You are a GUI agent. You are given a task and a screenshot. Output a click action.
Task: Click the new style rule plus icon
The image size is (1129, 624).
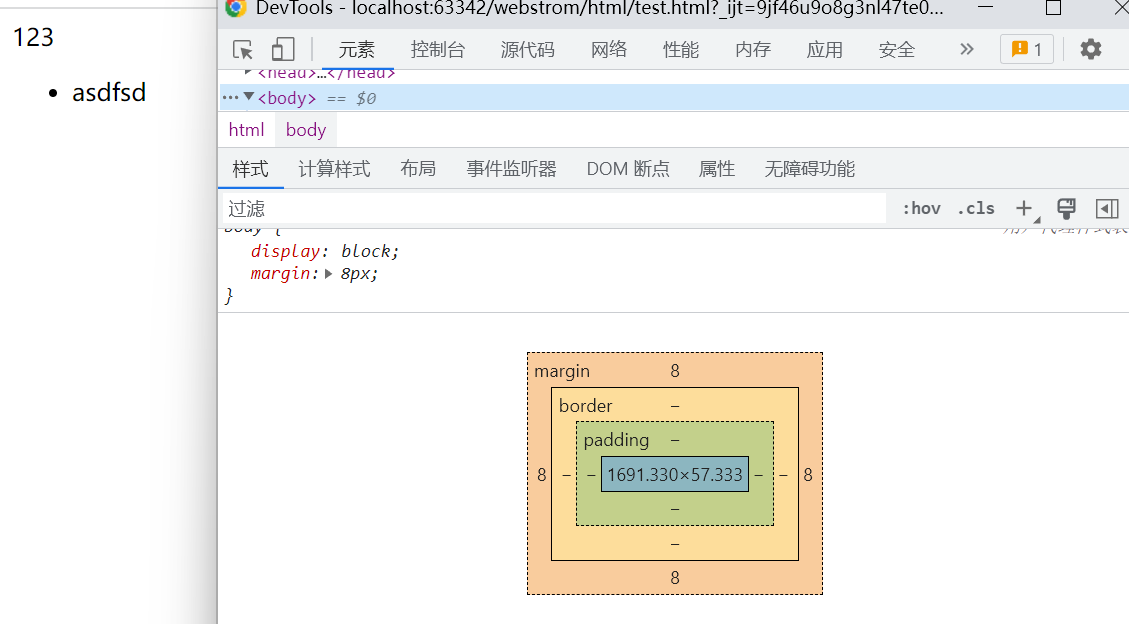pos(1024,208)
